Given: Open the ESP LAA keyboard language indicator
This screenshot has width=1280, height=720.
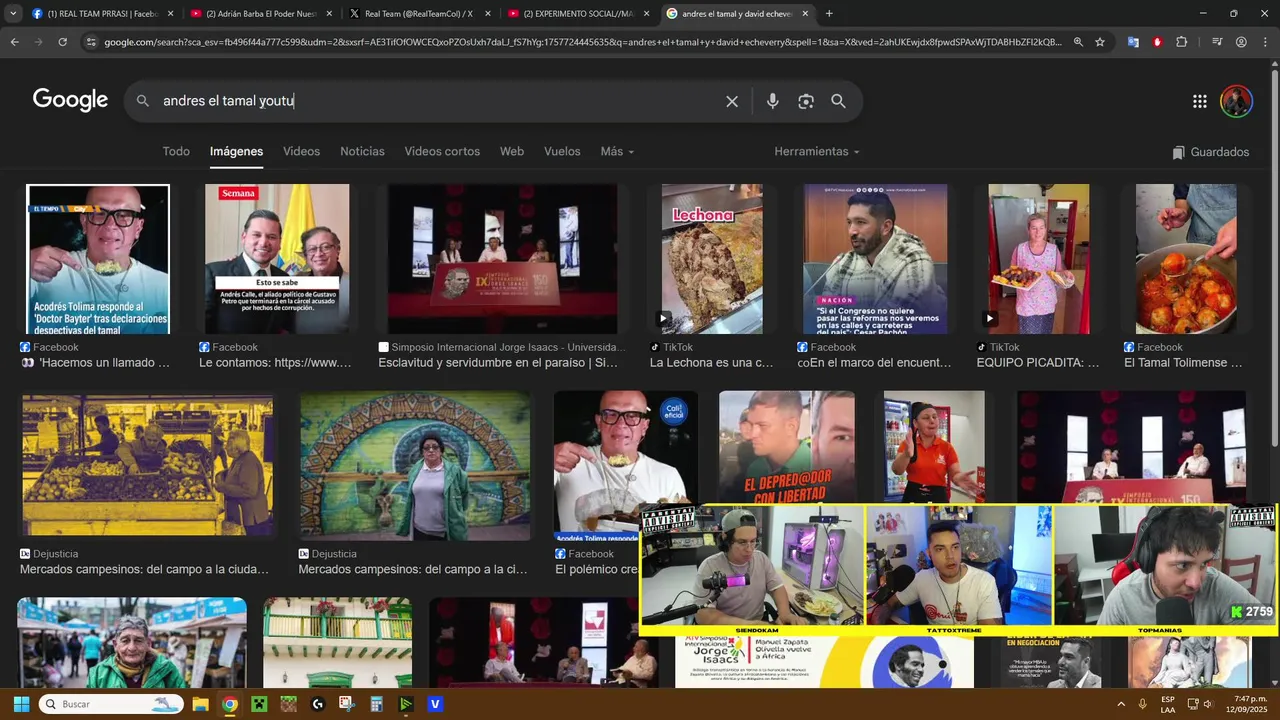Looking at the screenshot, I should [x=1168, y=704].
